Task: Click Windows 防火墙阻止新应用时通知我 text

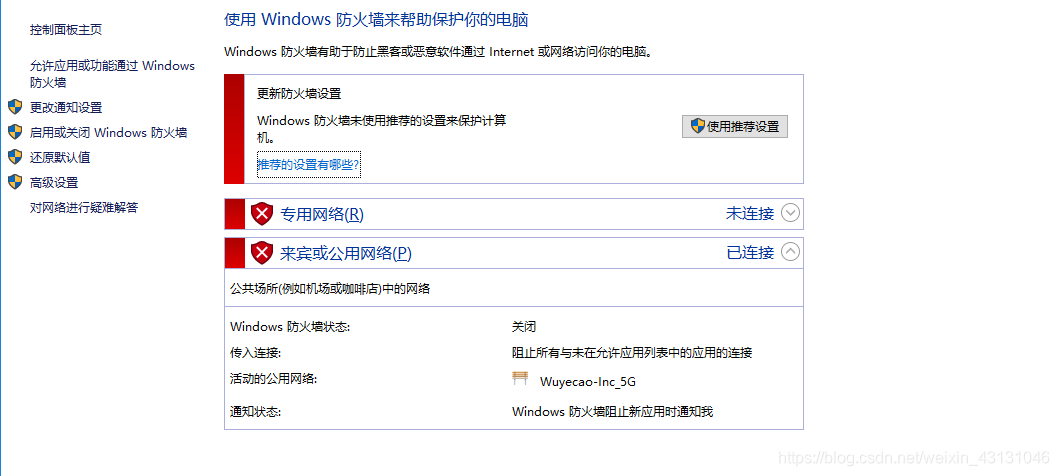Action: 613,411
